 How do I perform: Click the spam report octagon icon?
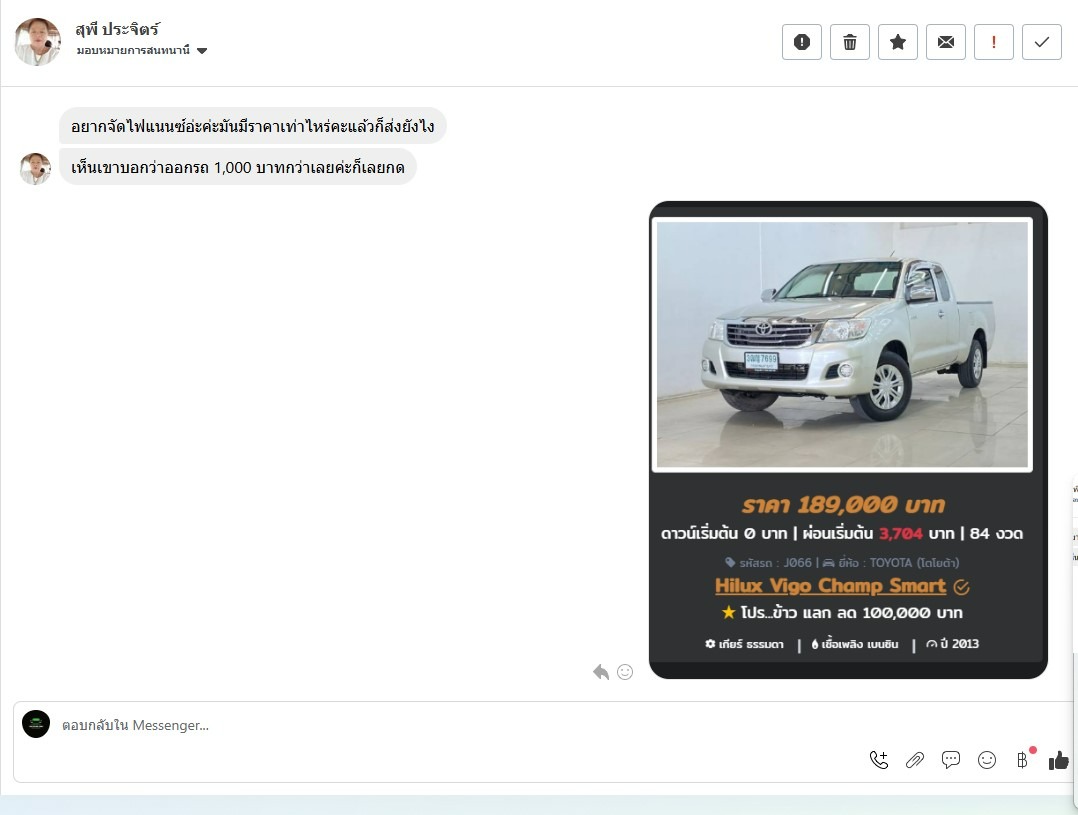point(801,42)
